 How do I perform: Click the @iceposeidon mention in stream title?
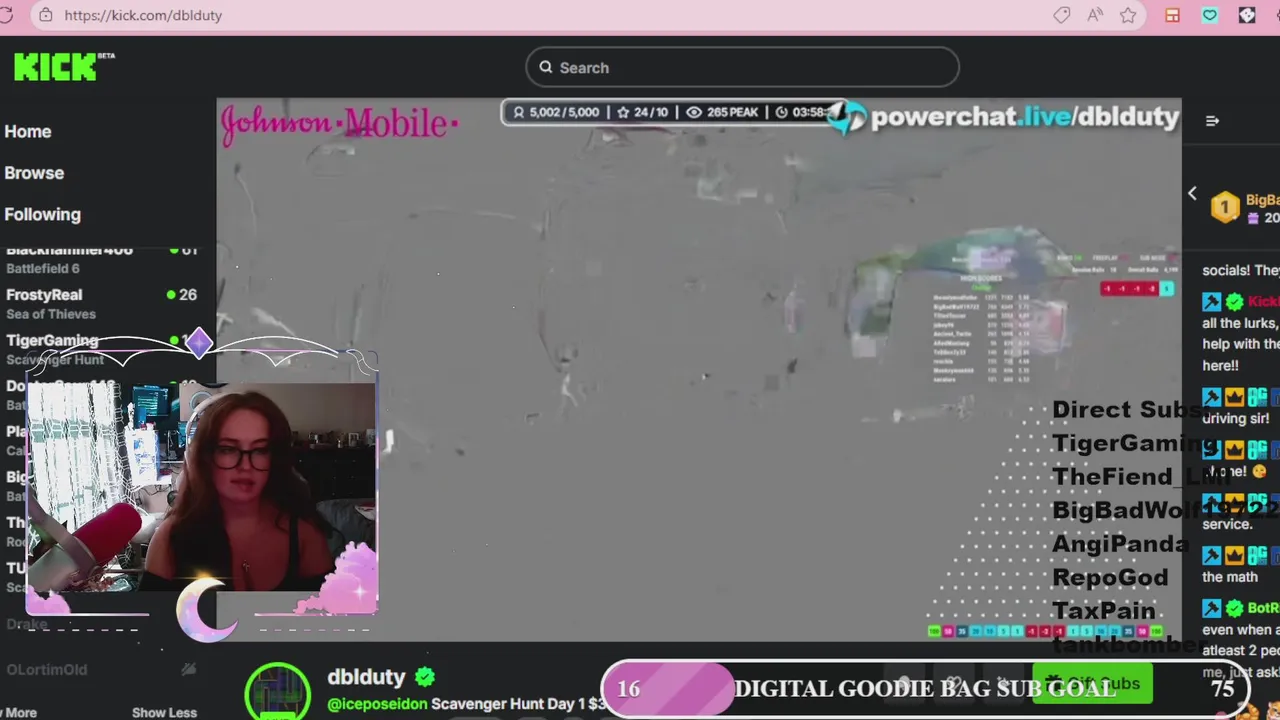[x=377, y=704]
